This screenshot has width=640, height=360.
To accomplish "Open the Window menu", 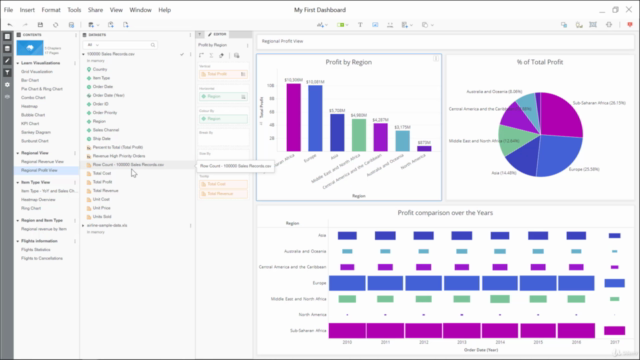I will pyautogui.click(x=140, y=10).
